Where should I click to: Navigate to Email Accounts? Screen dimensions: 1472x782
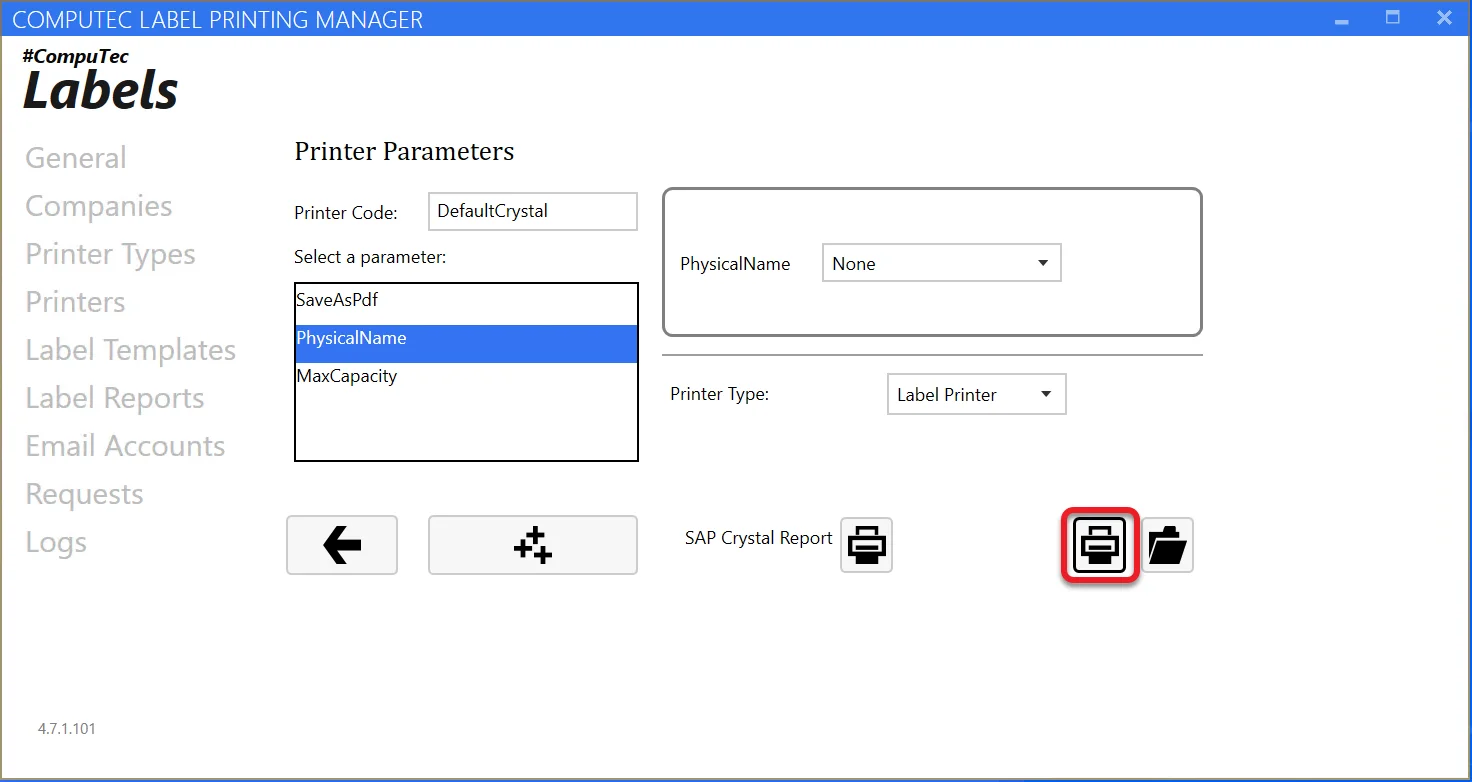coord(125,445)
